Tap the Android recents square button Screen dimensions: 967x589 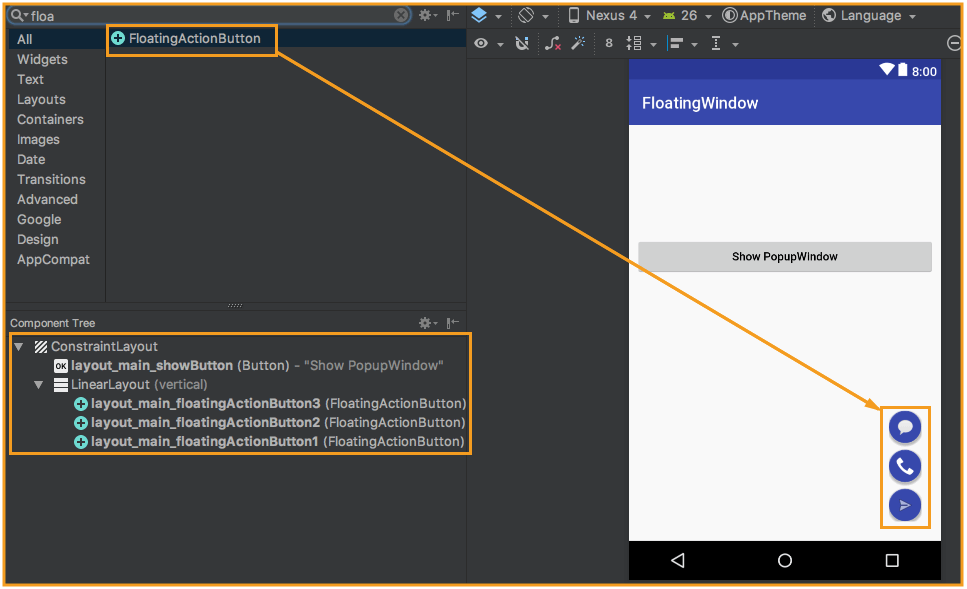(892, 561)
